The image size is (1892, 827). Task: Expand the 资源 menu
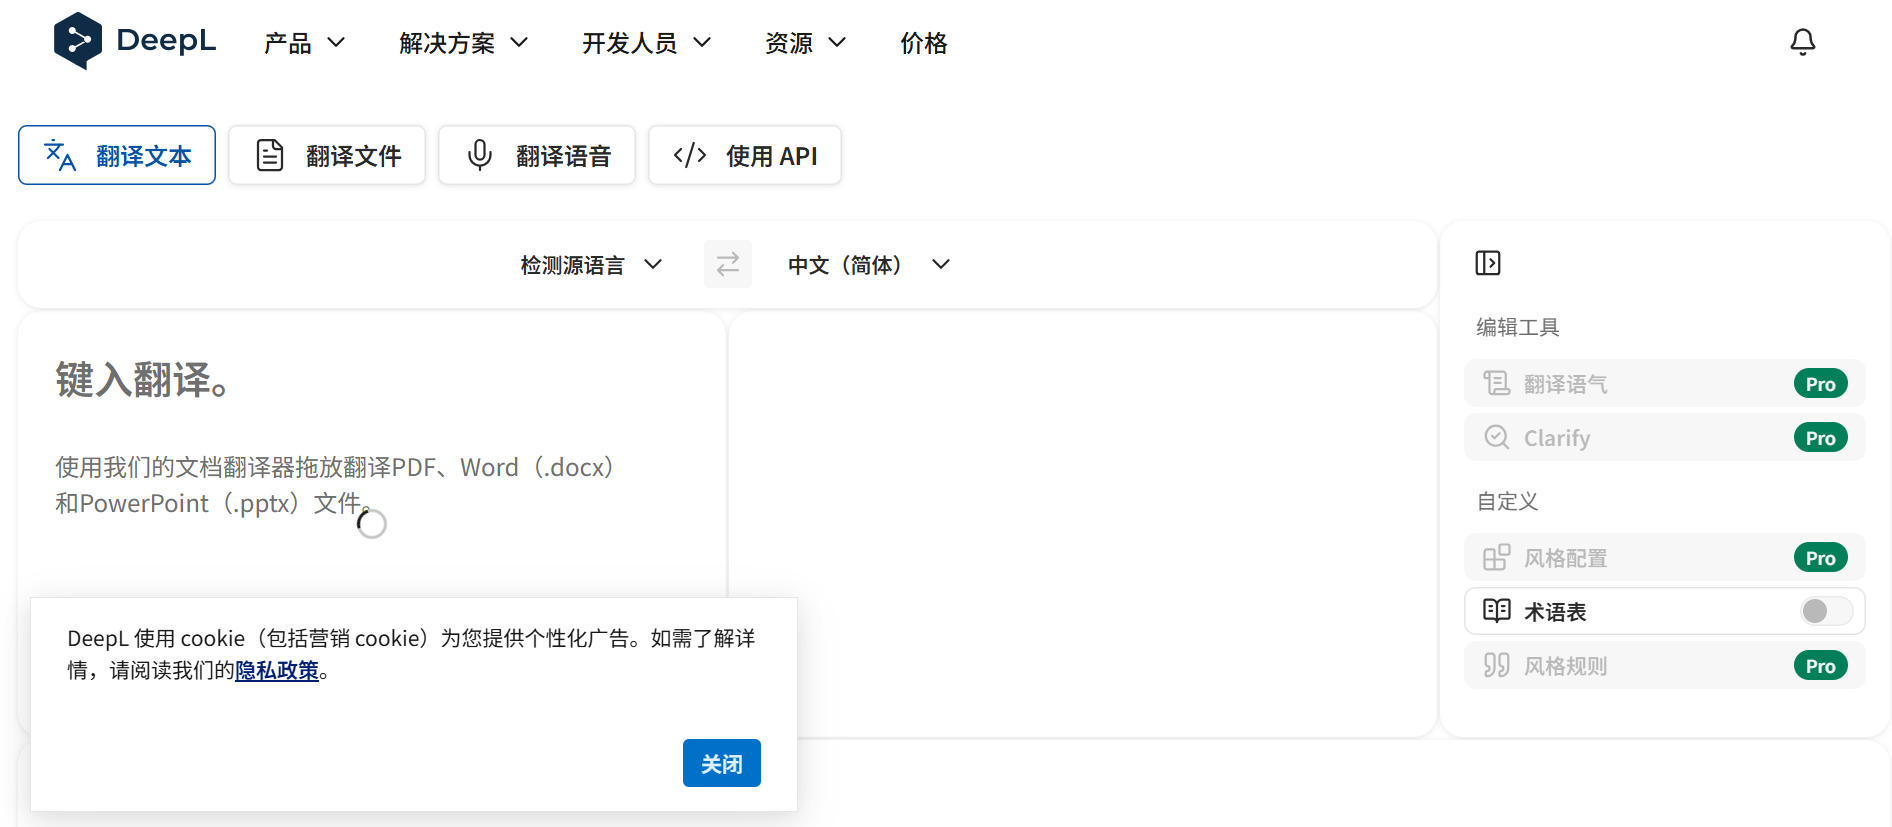click(805, 43)
